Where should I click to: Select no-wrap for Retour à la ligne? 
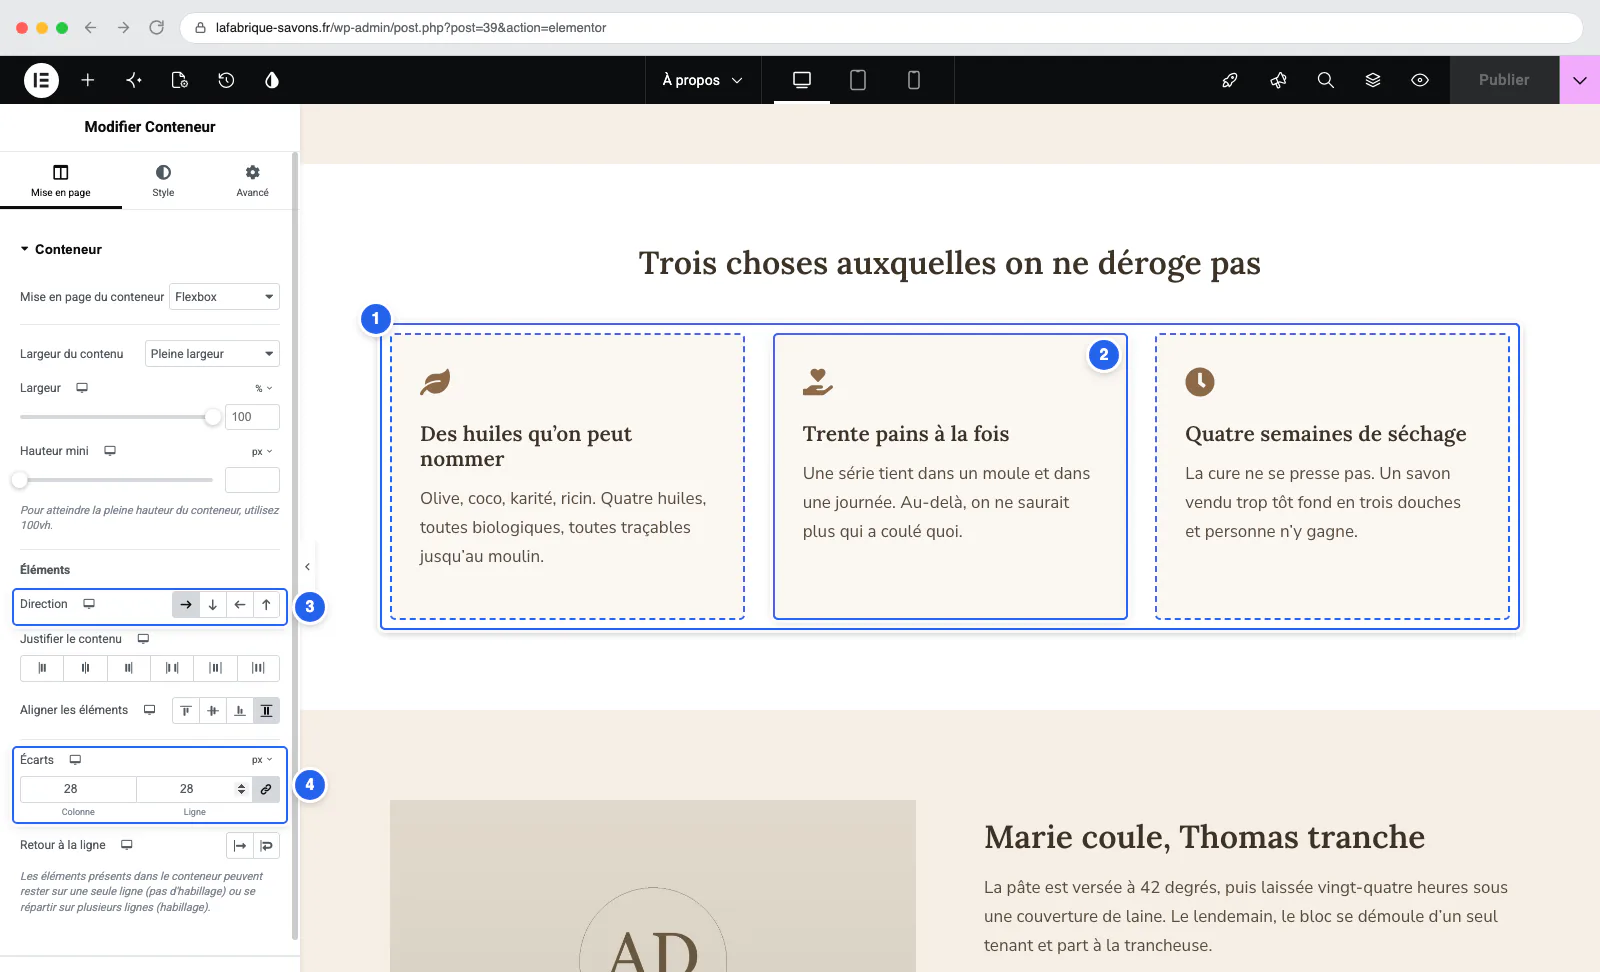pos(240,846)
